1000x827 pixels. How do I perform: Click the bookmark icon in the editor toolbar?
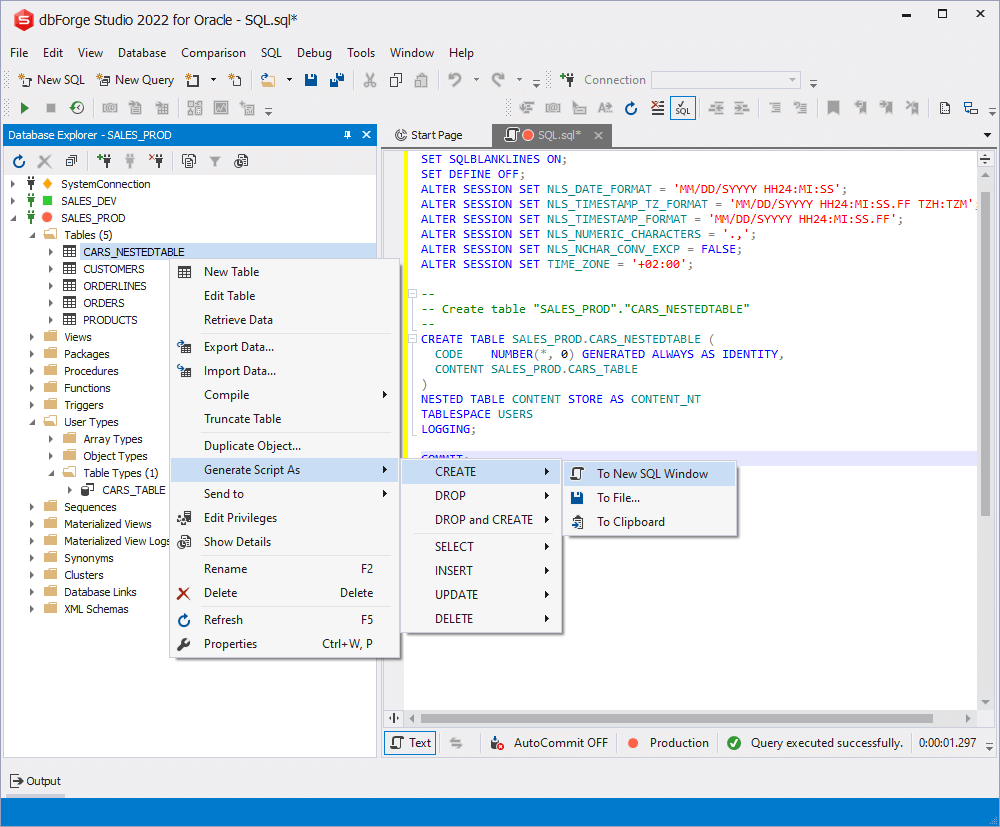[833, 108]
